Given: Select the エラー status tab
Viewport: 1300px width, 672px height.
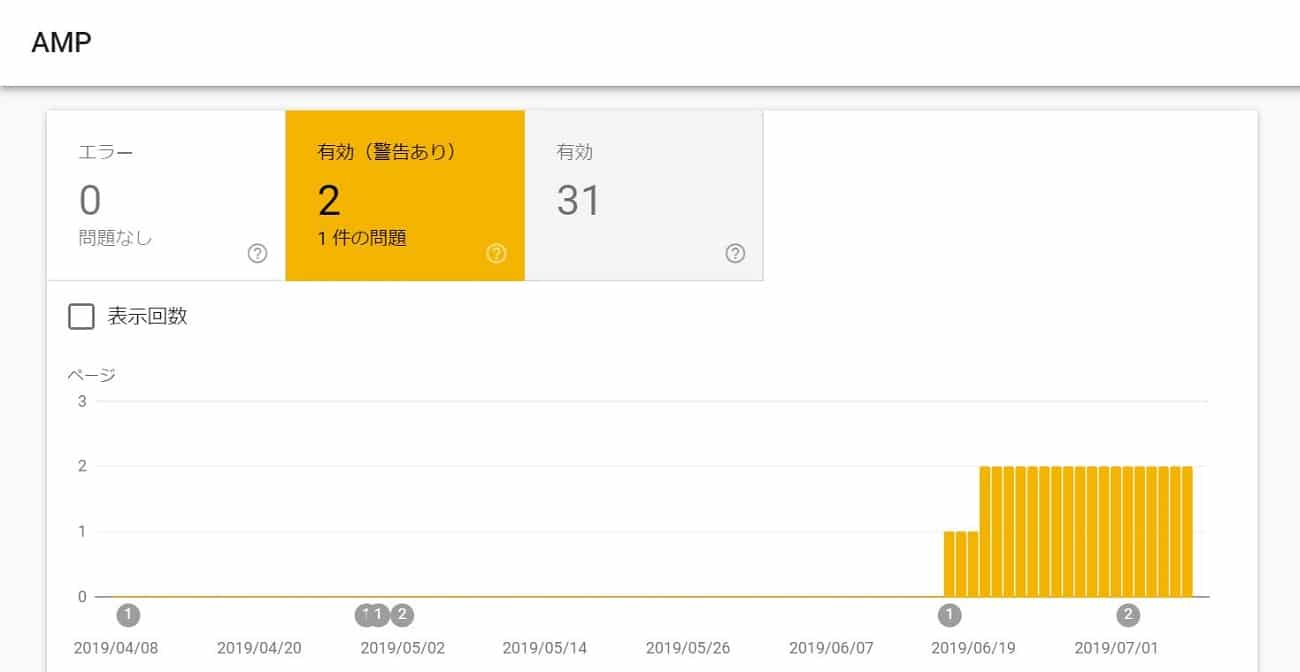Looking at the screenshot, I should click(x=165, y=195).
